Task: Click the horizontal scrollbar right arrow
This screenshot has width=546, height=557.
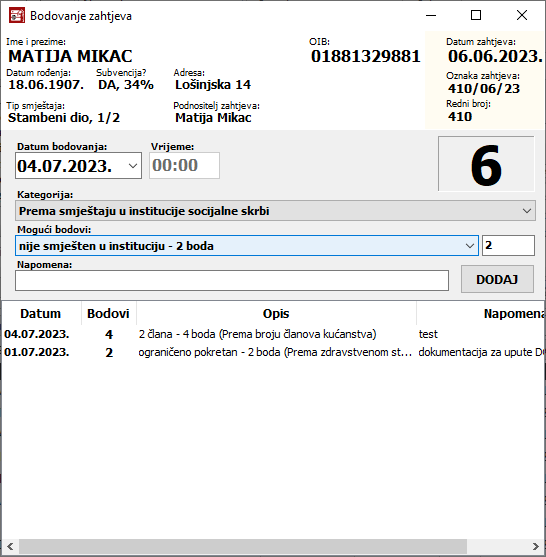Action: [536, 546]
